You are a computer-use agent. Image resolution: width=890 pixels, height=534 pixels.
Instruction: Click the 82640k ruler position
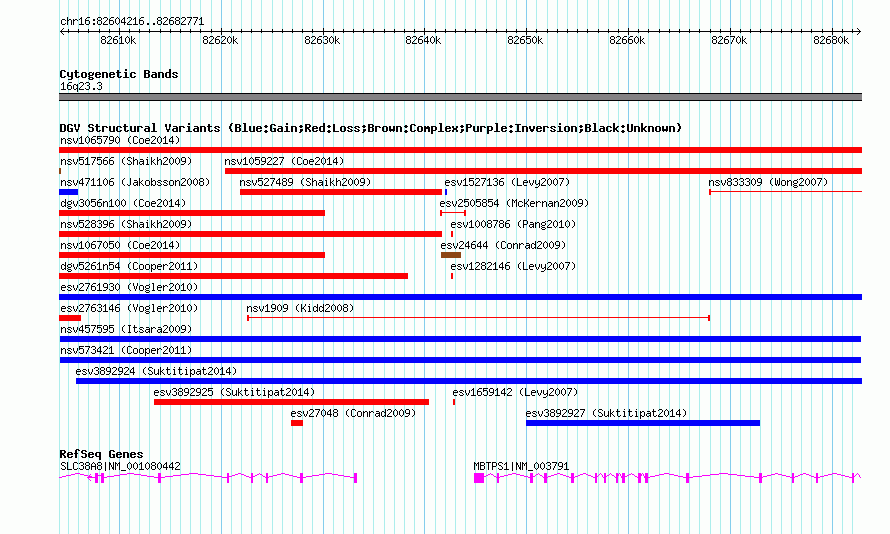point(423,40)
